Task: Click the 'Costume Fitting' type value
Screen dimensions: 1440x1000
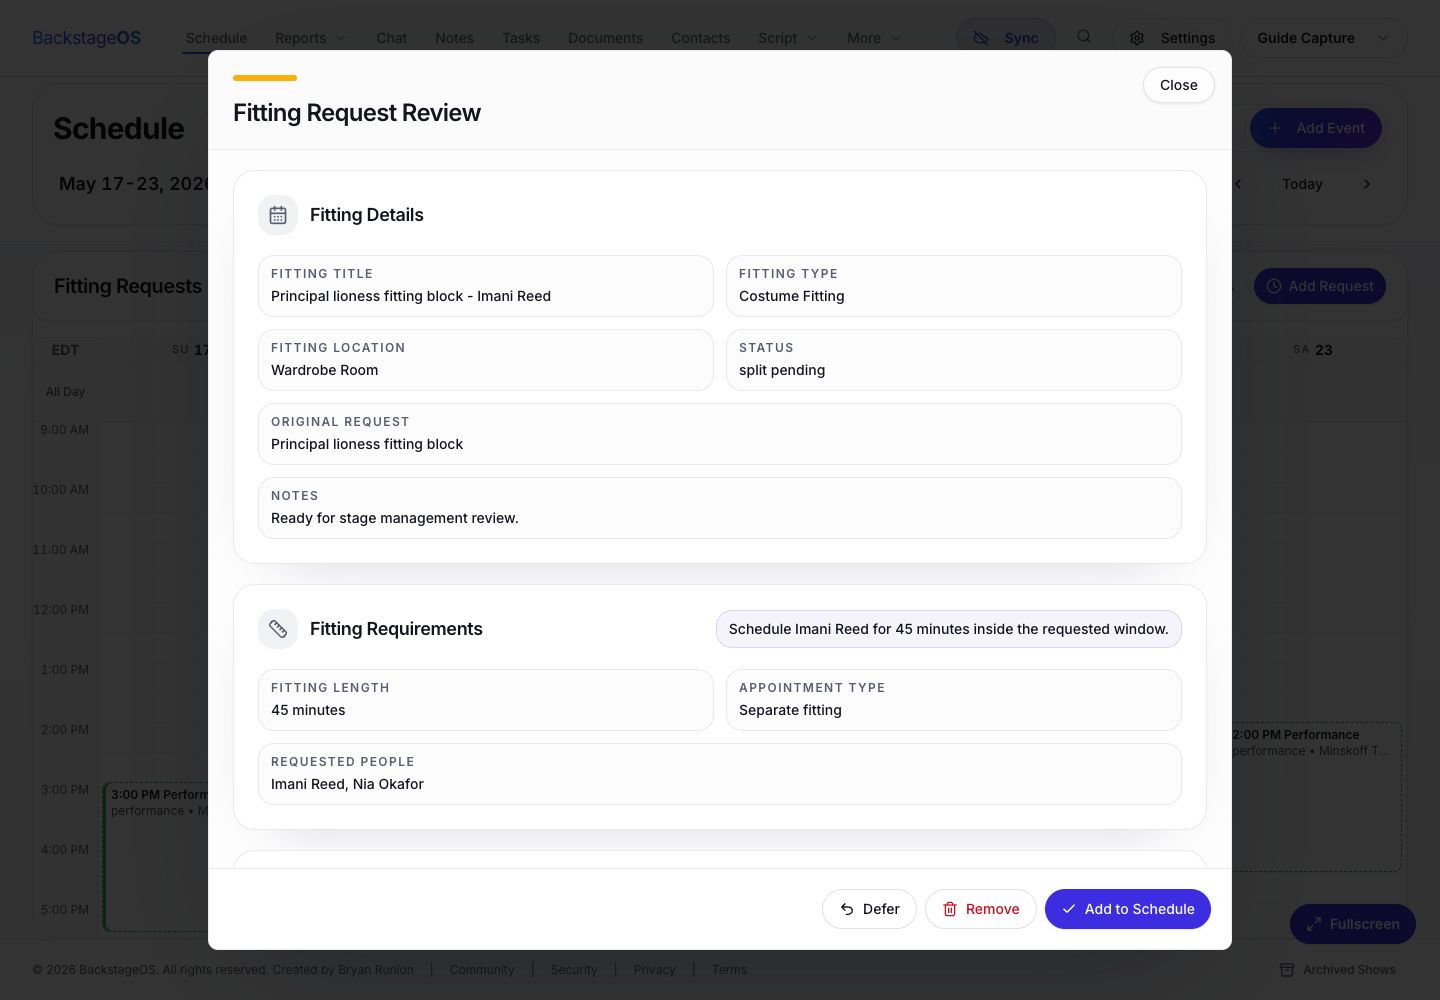Action: coord(792,296)
